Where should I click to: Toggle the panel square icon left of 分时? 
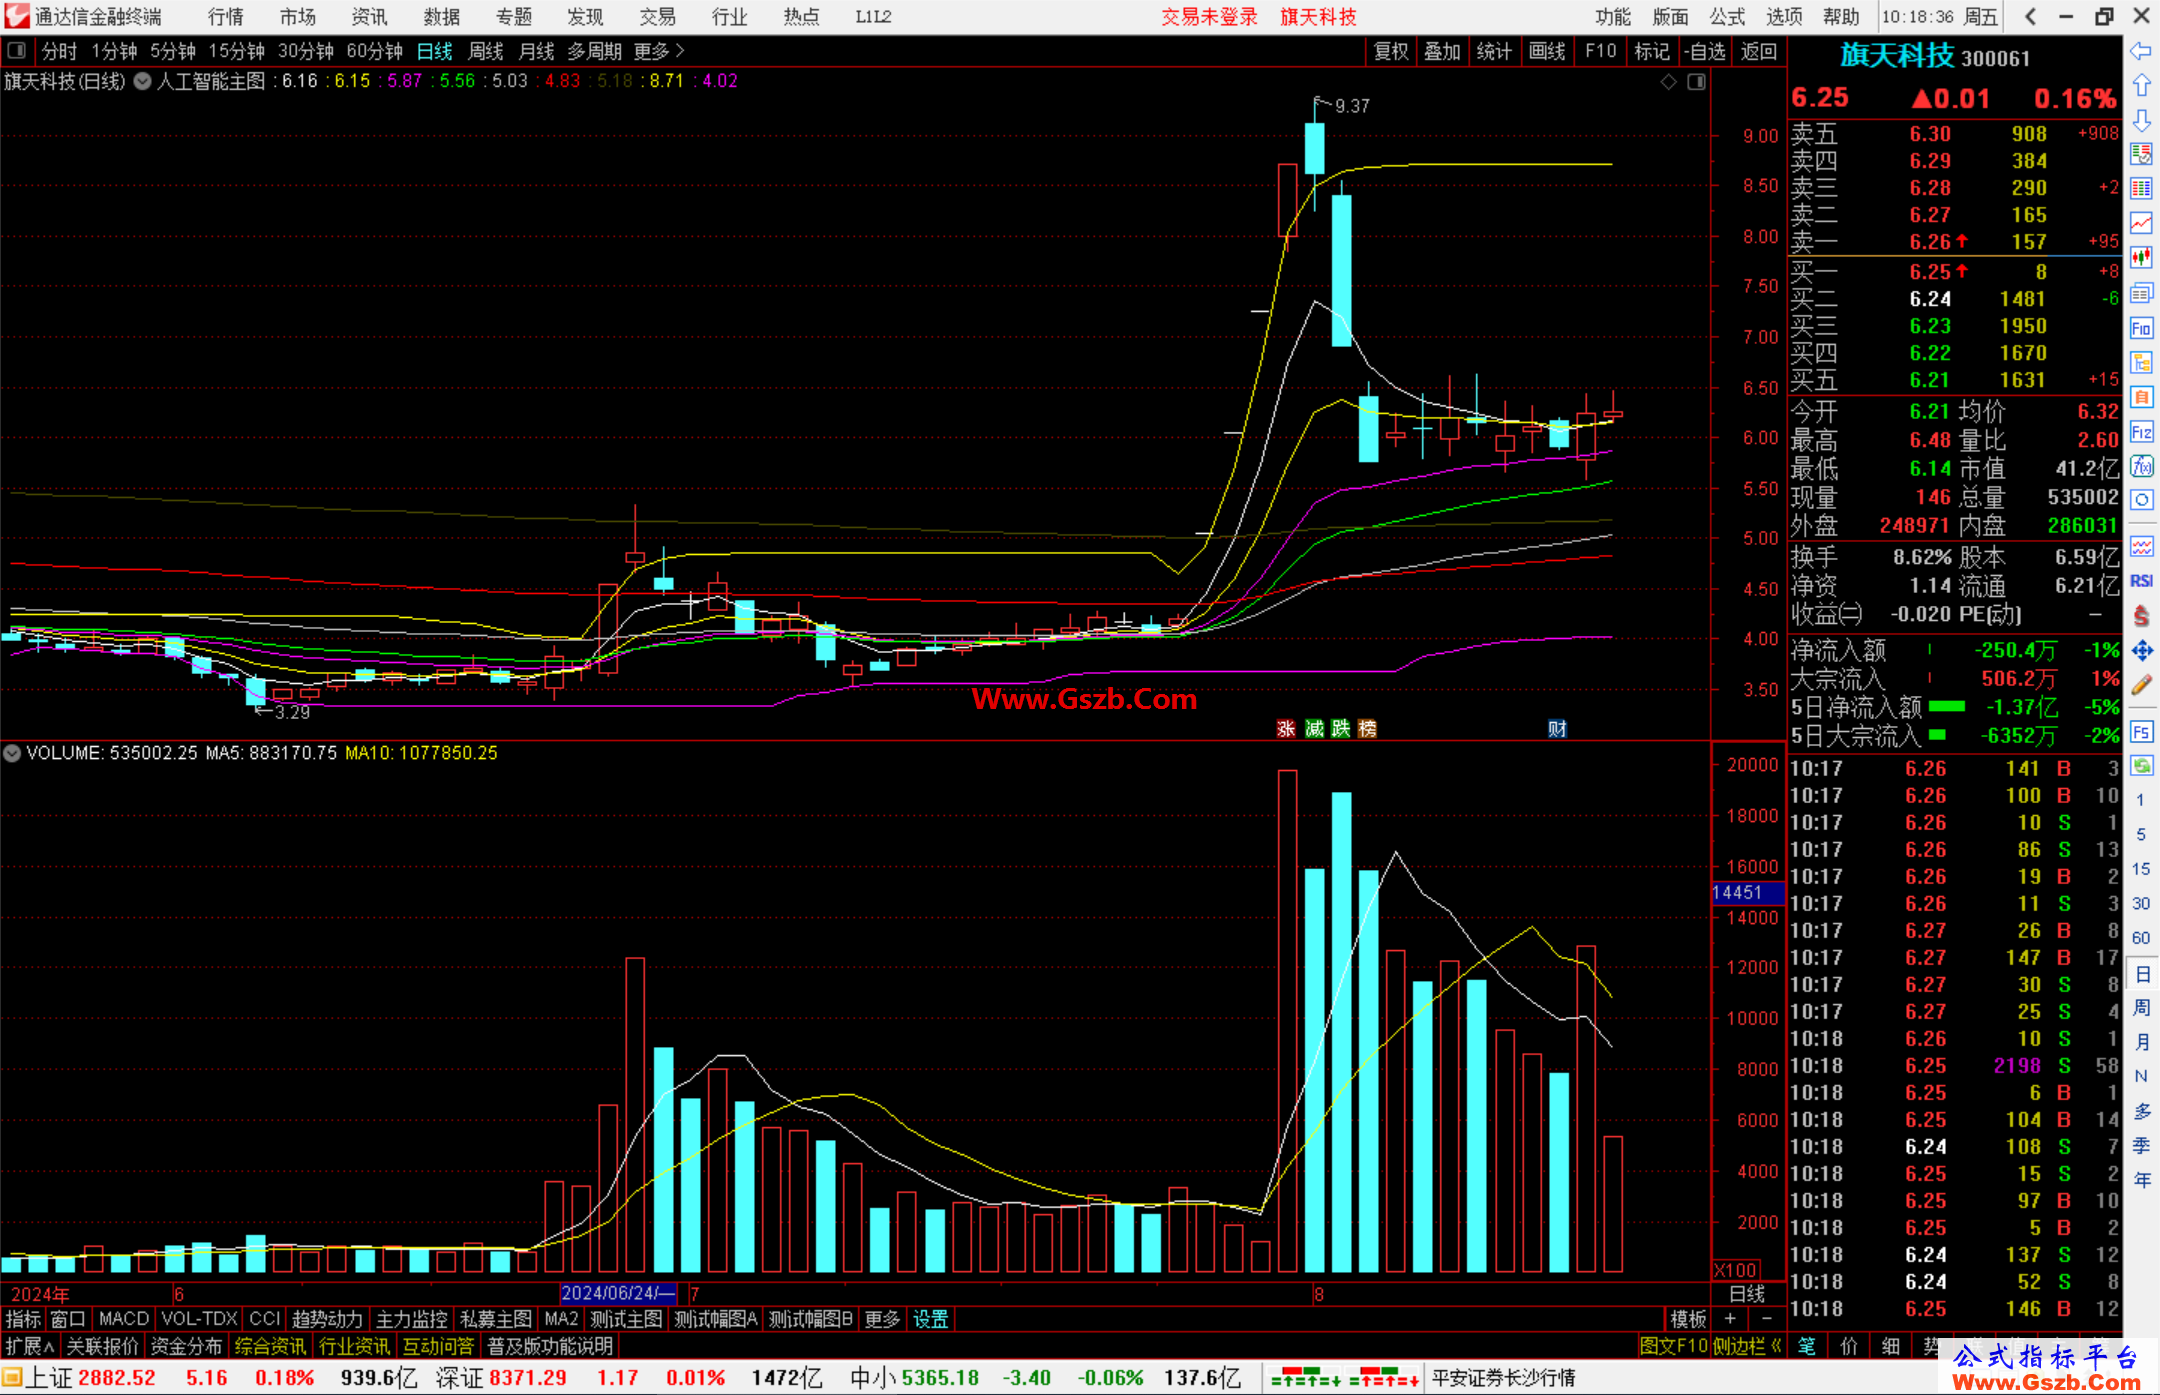coord(17,50)
